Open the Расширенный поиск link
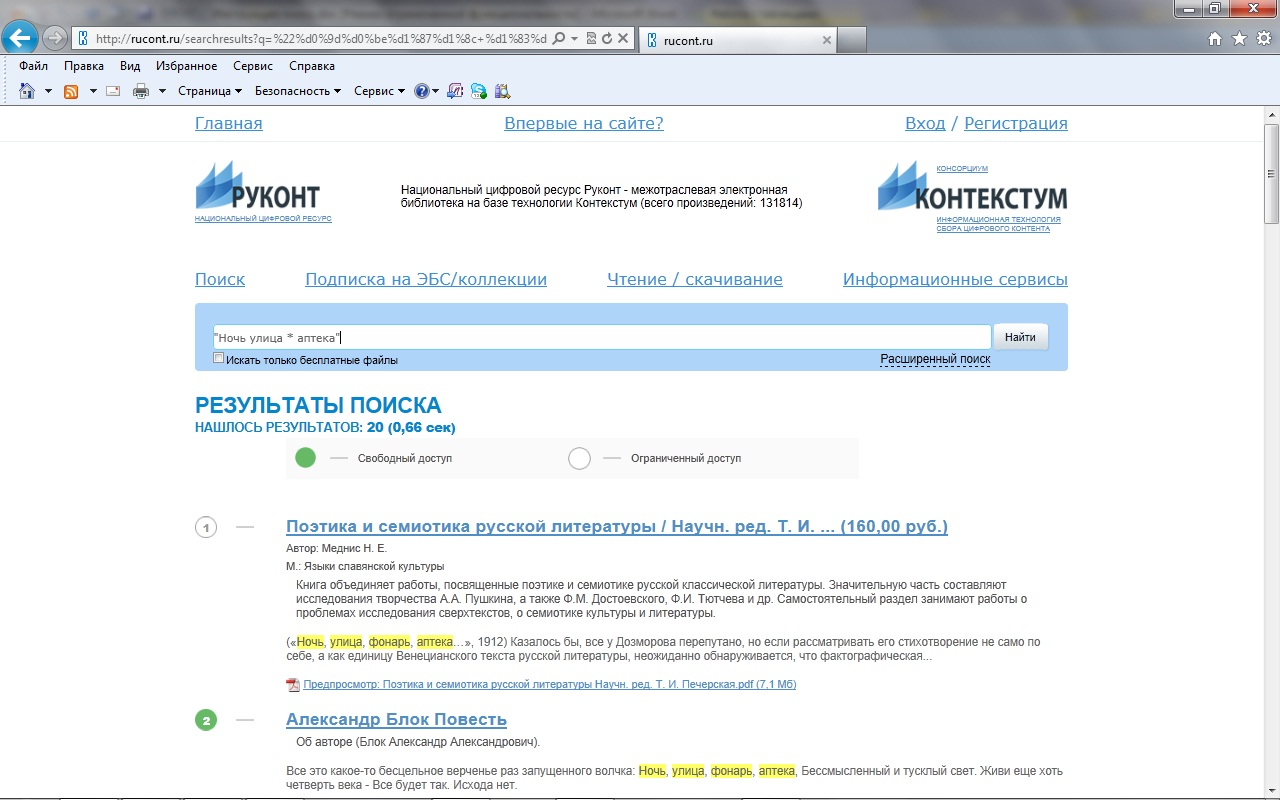Viewport: 1280px width, 800px height. tap(935, 359)
